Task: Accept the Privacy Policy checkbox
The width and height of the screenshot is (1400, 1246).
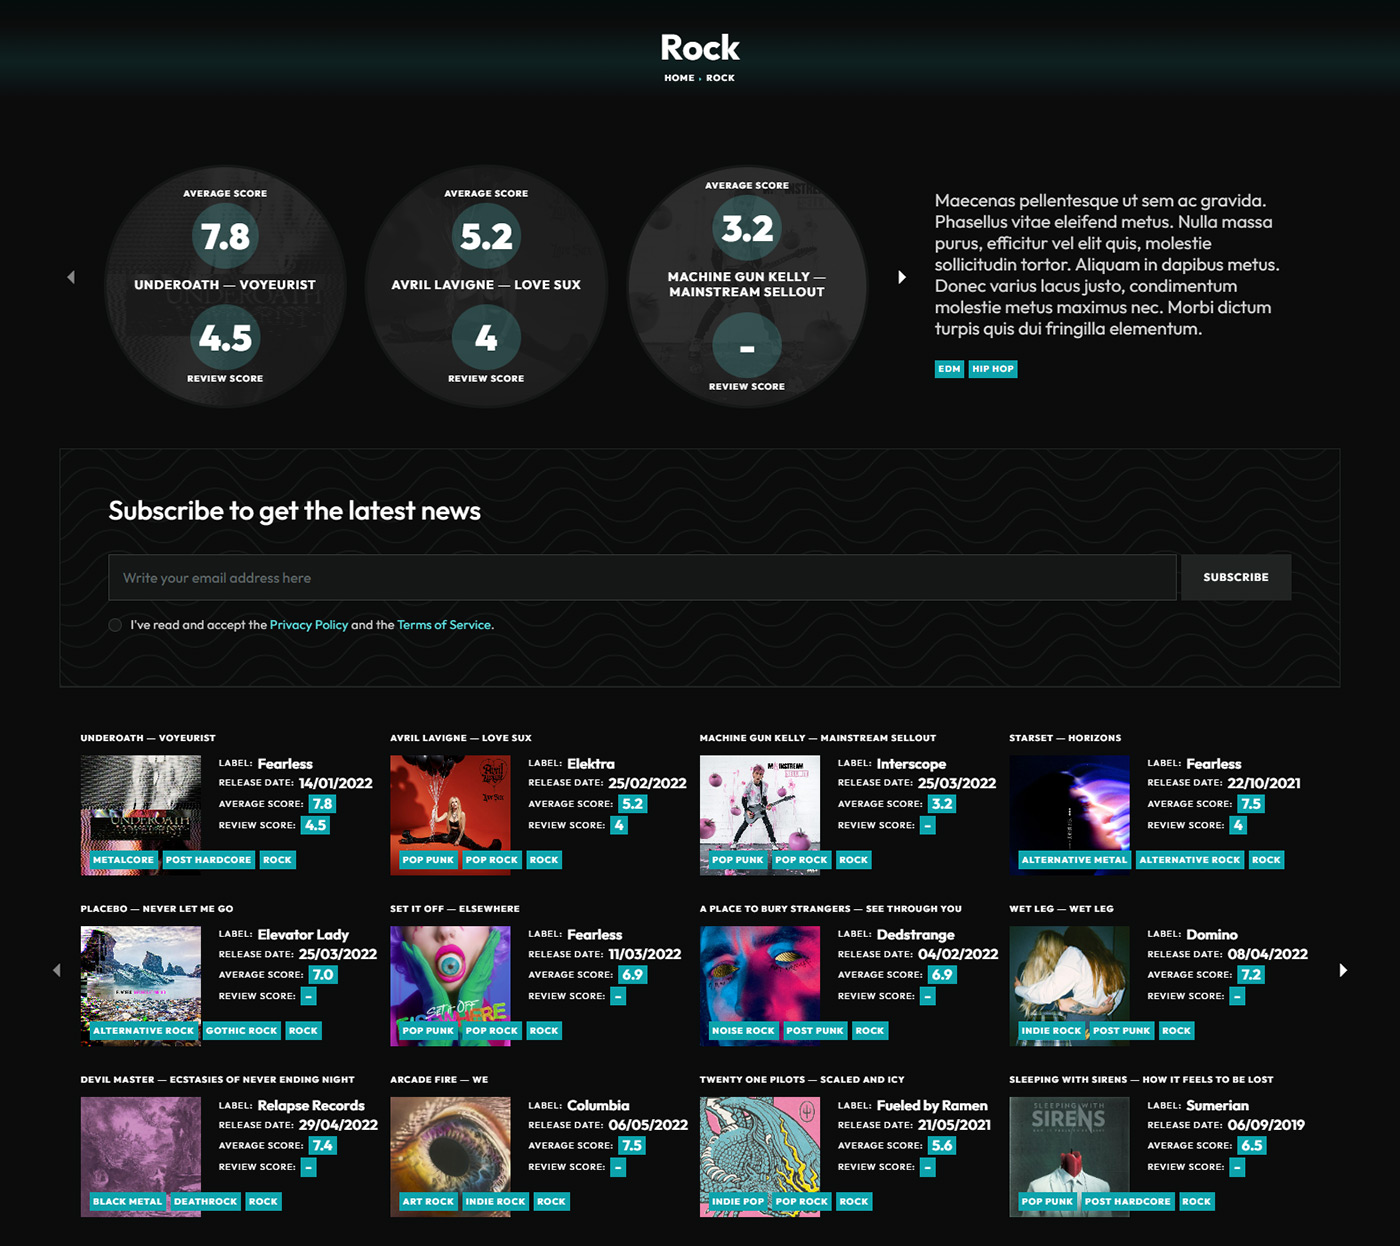Action: [x=115, y=625]
